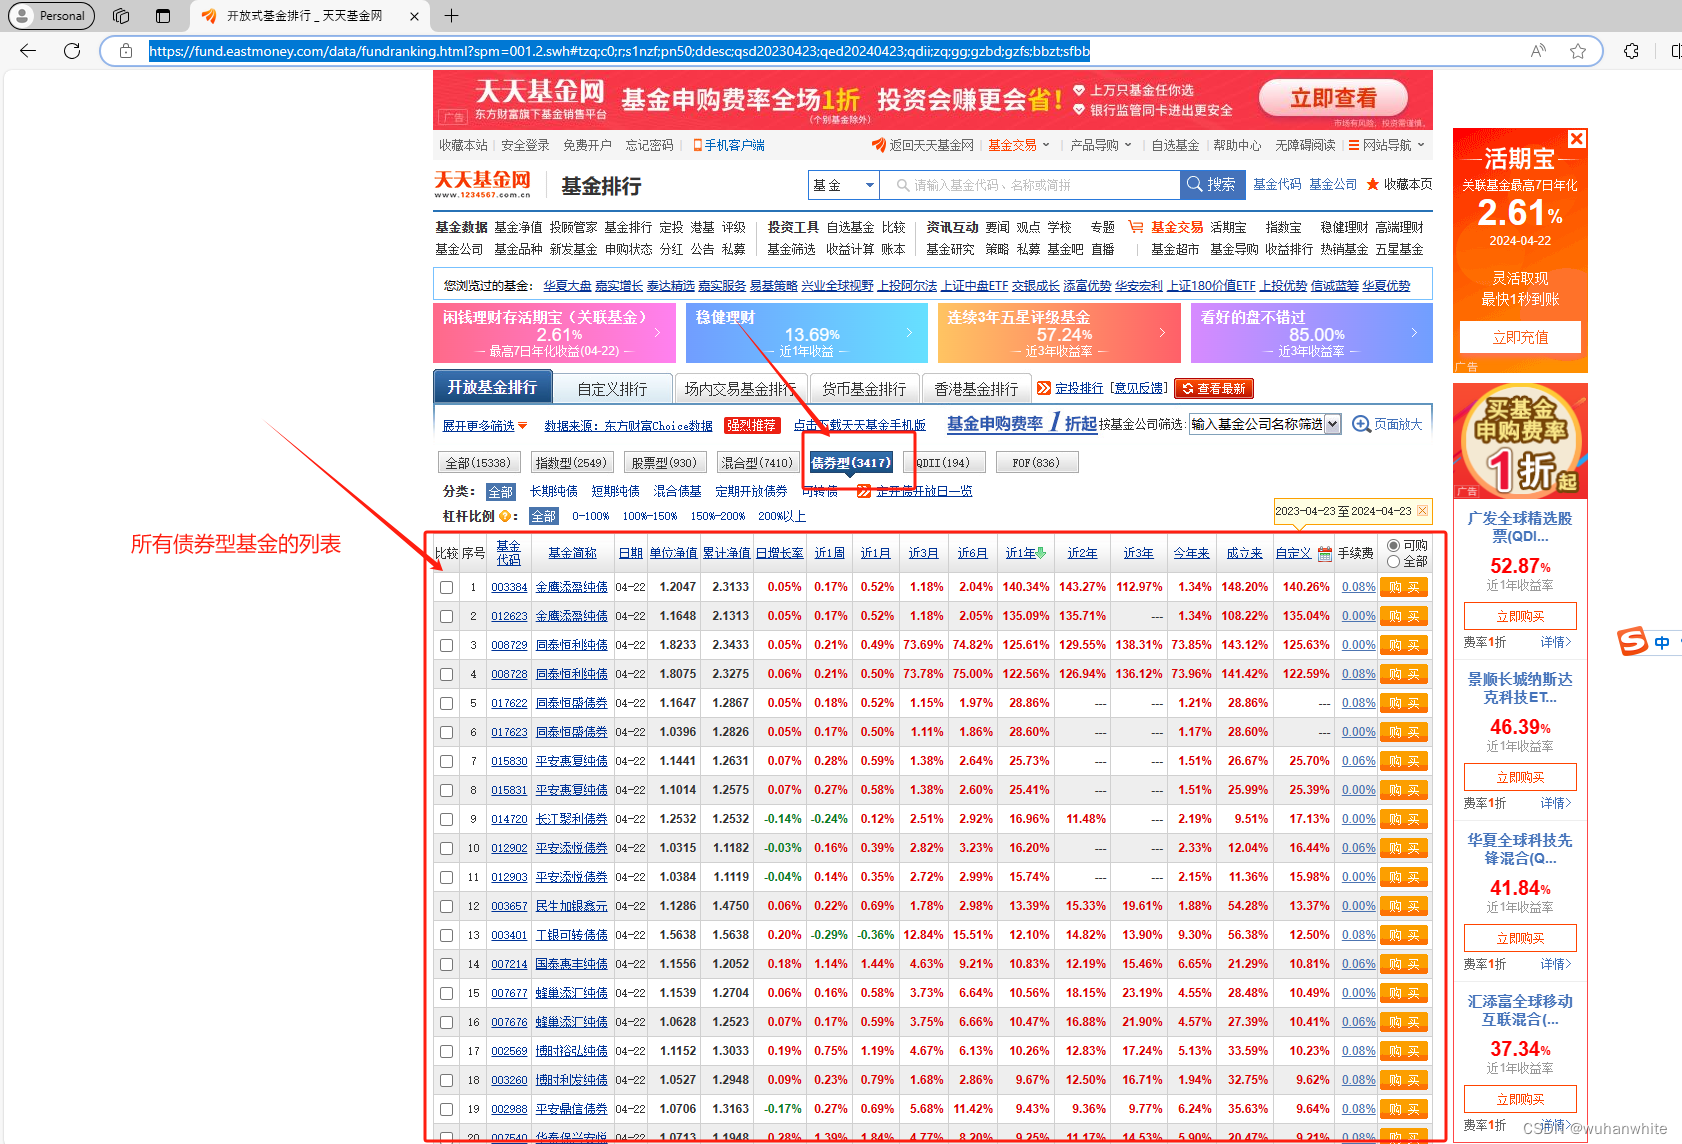Image resolution: width=1682 pixels, height=1144 pixels.
Task: Click the browser address bar URL
Action: [x=619, y=51]
